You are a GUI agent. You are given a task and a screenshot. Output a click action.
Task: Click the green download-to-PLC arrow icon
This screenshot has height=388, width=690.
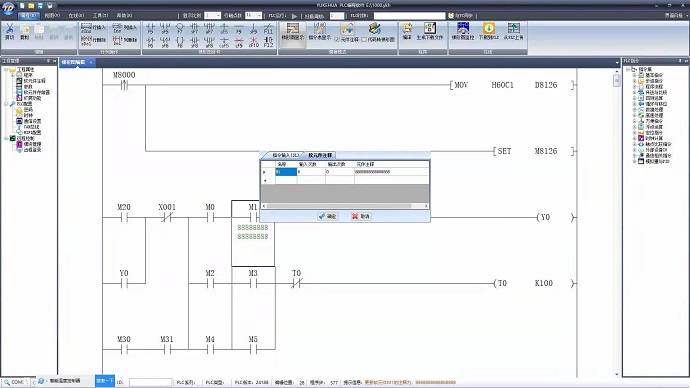[488, 32]
